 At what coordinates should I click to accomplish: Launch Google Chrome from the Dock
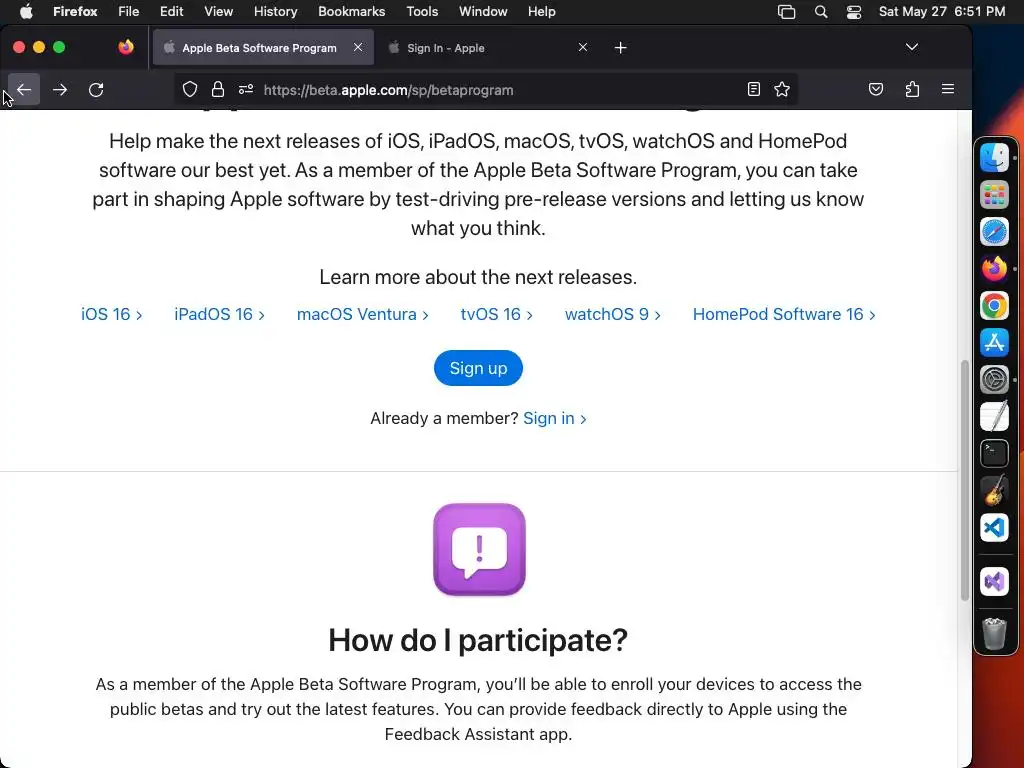pyautogui.click(x=994, y=306)
